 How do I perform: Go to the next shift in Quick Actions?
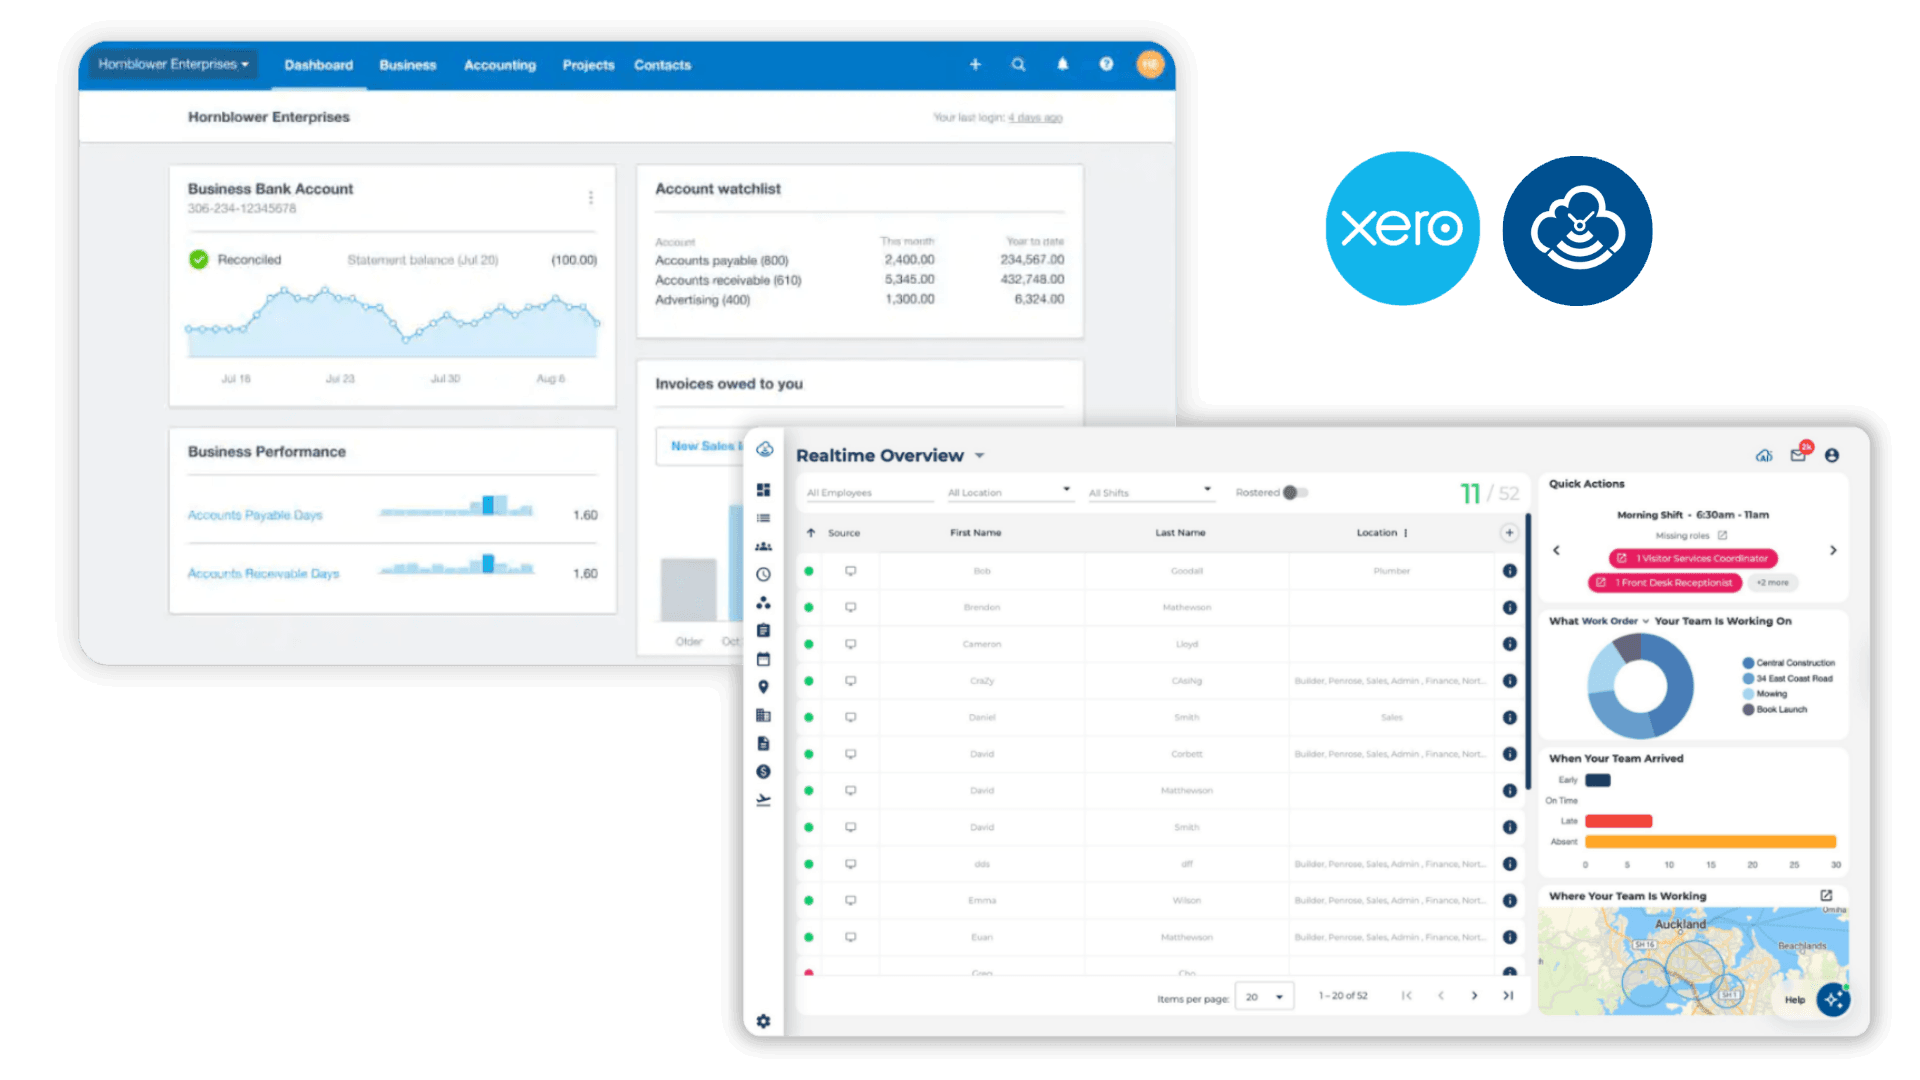coord(1833,551)
